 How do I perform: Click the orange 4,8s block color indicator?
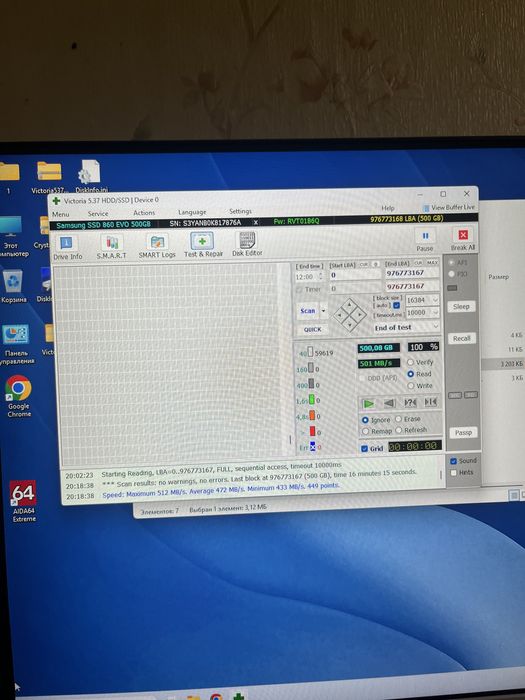click(x=312, y=416)
